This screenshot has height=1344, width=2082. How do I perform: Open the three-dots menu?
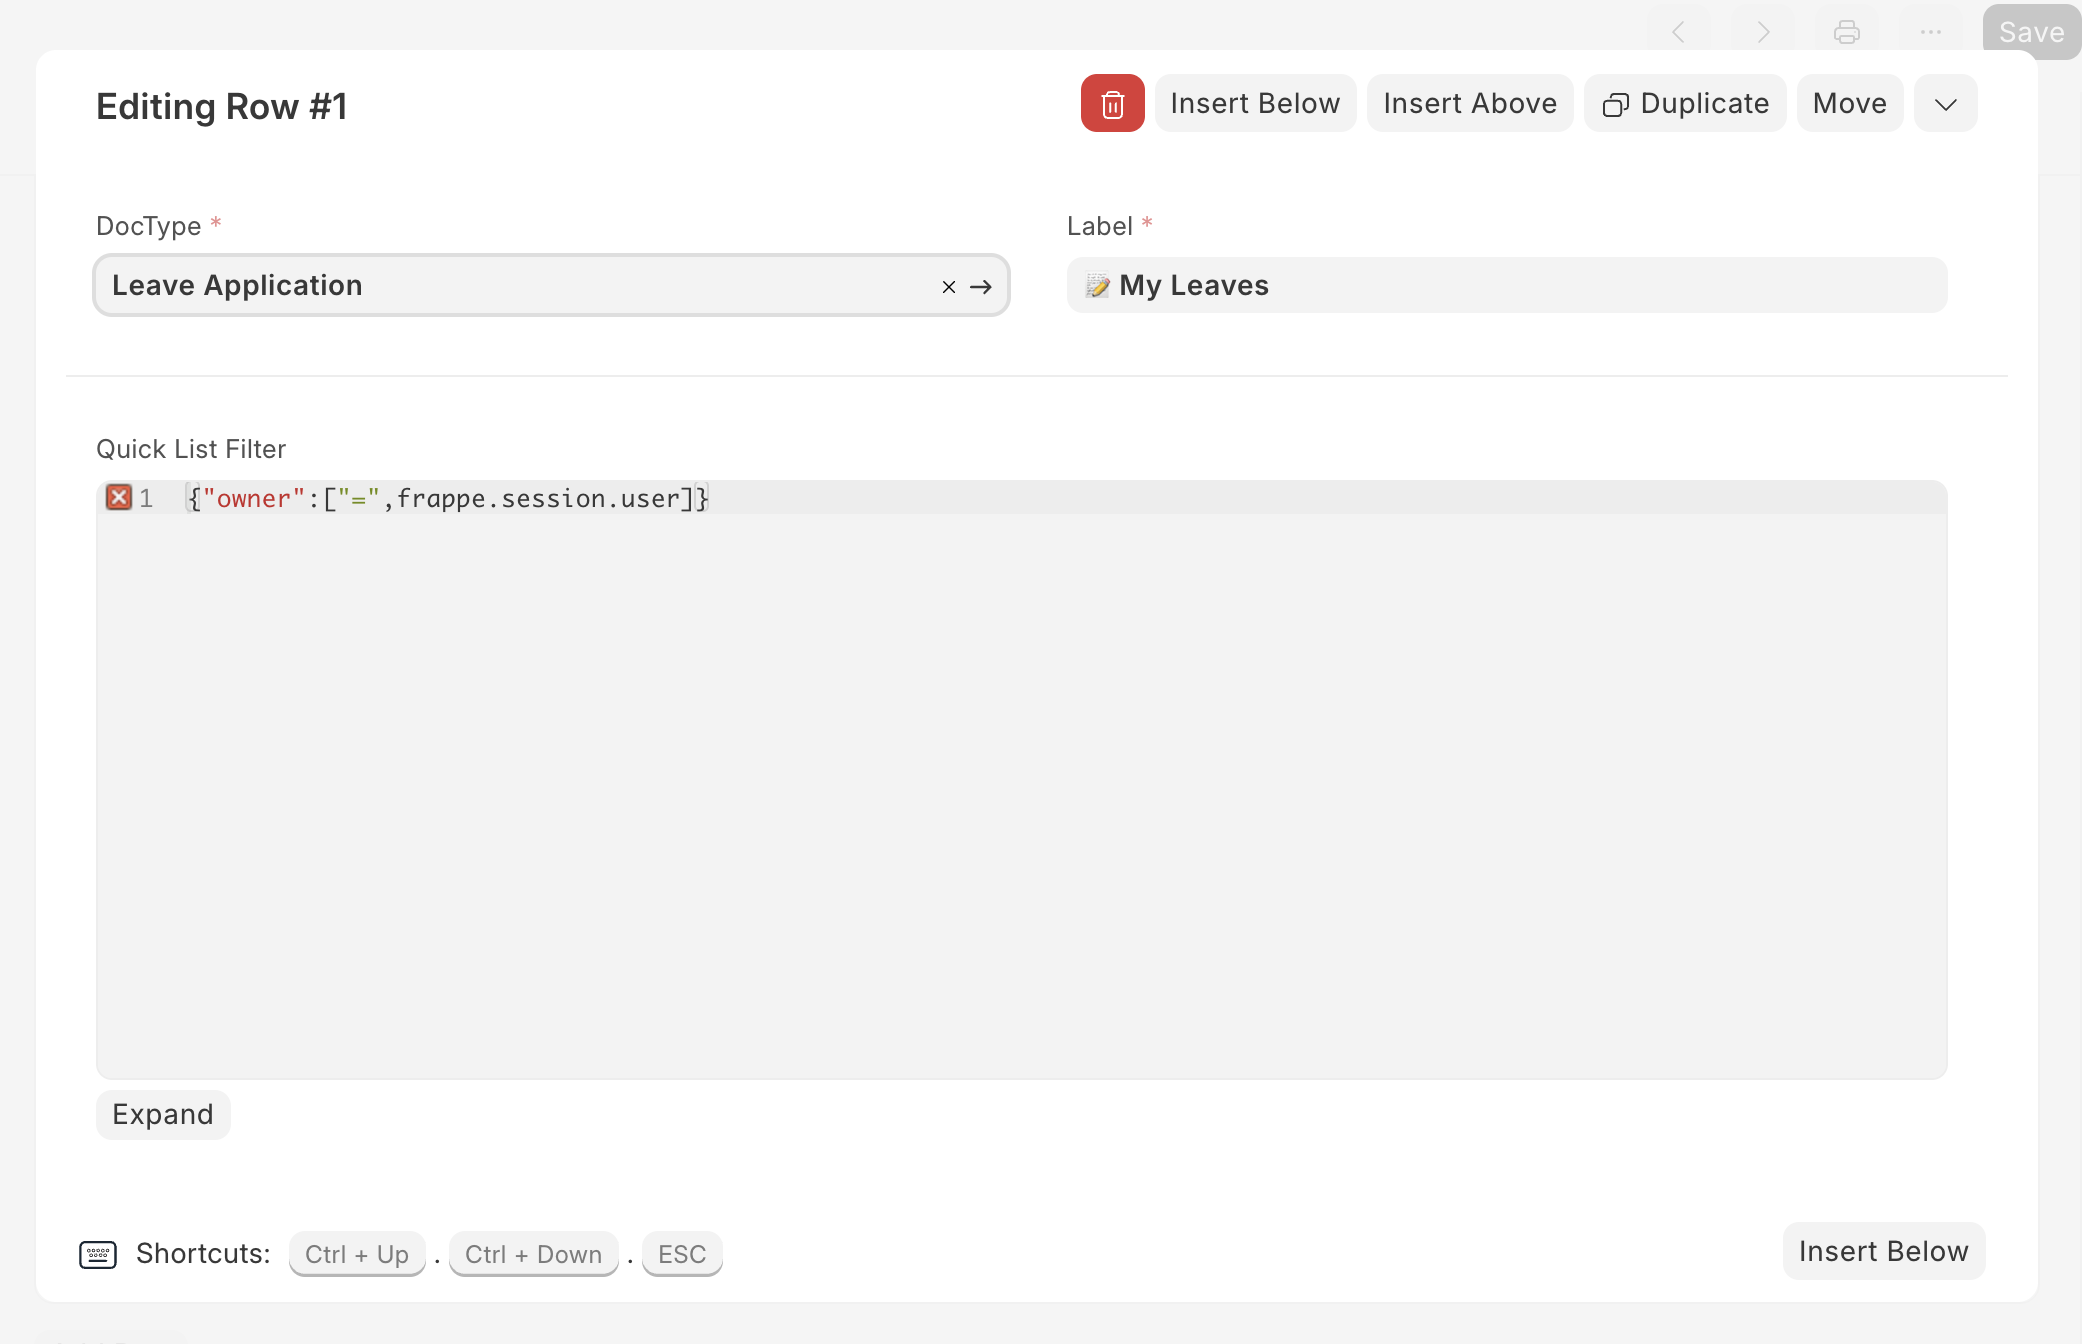pos(1930,32)
